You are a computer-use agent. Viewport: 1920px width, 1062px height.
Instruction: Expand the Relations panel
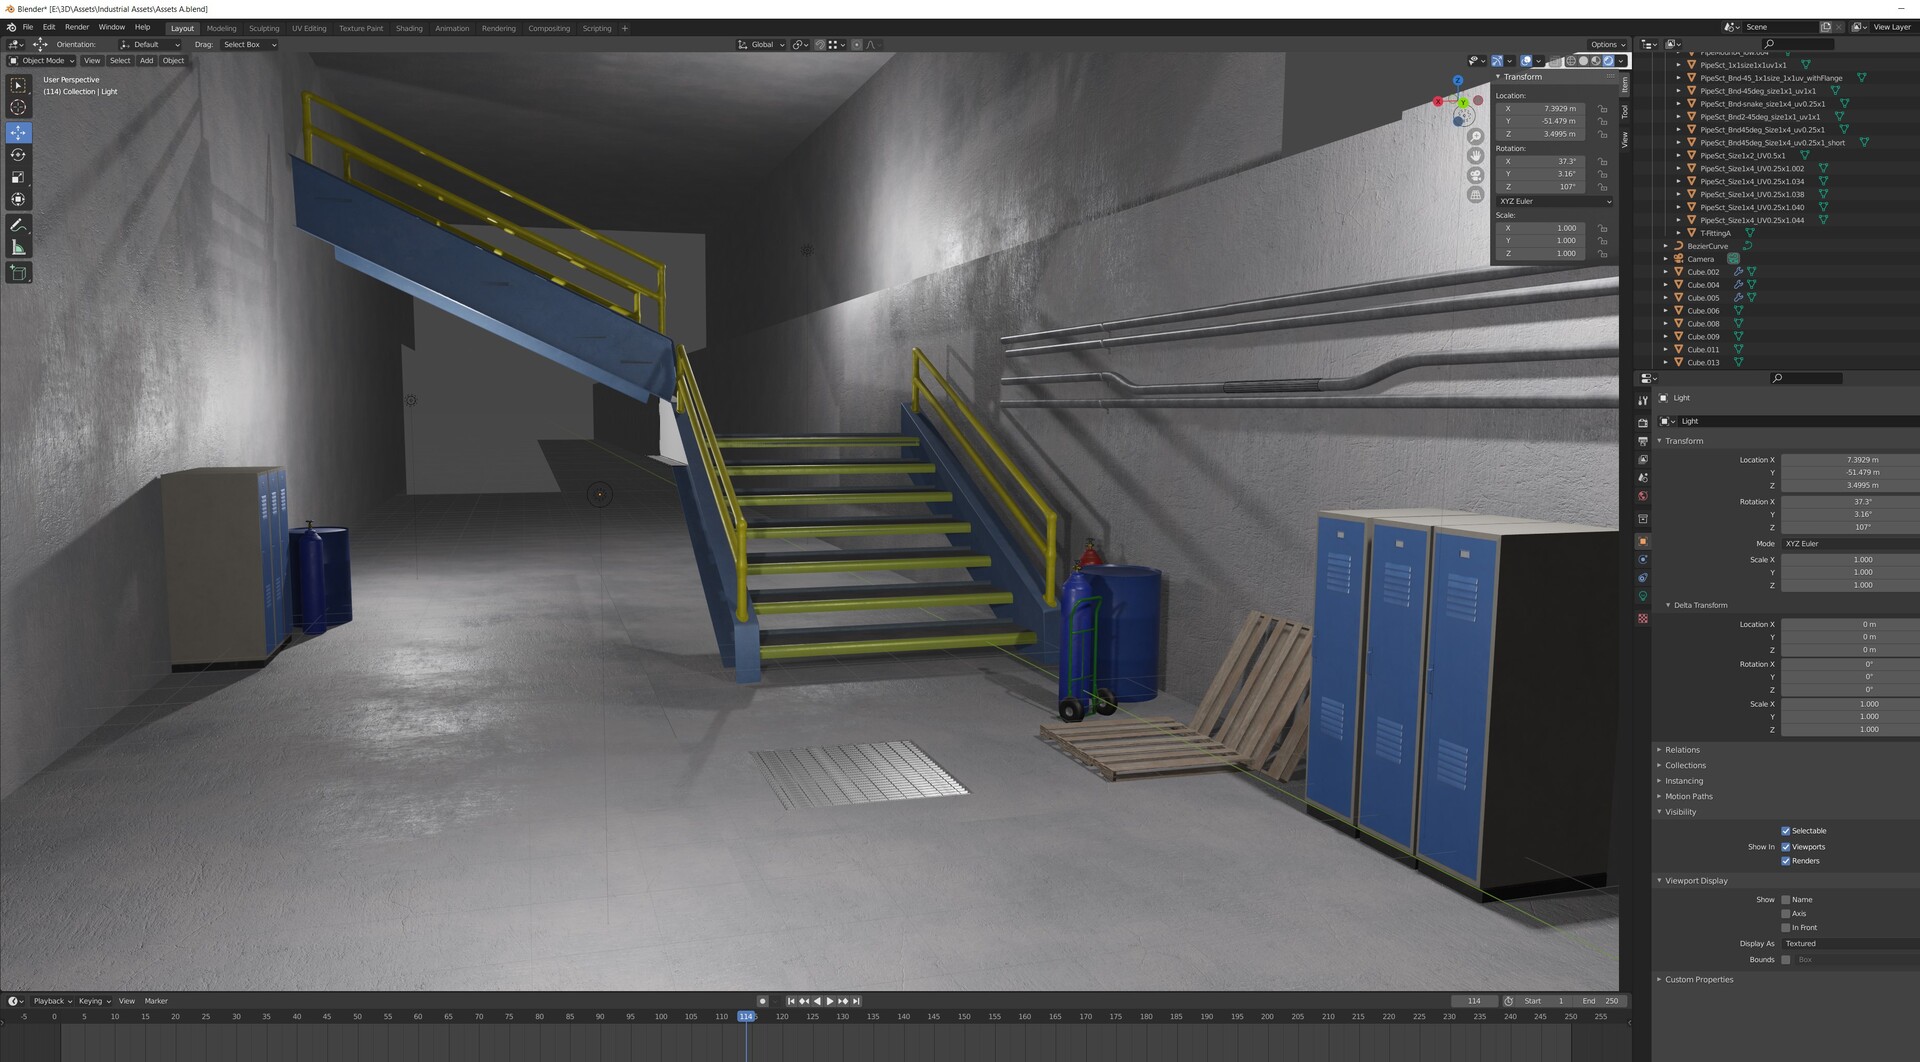[x=1682, y=750]
